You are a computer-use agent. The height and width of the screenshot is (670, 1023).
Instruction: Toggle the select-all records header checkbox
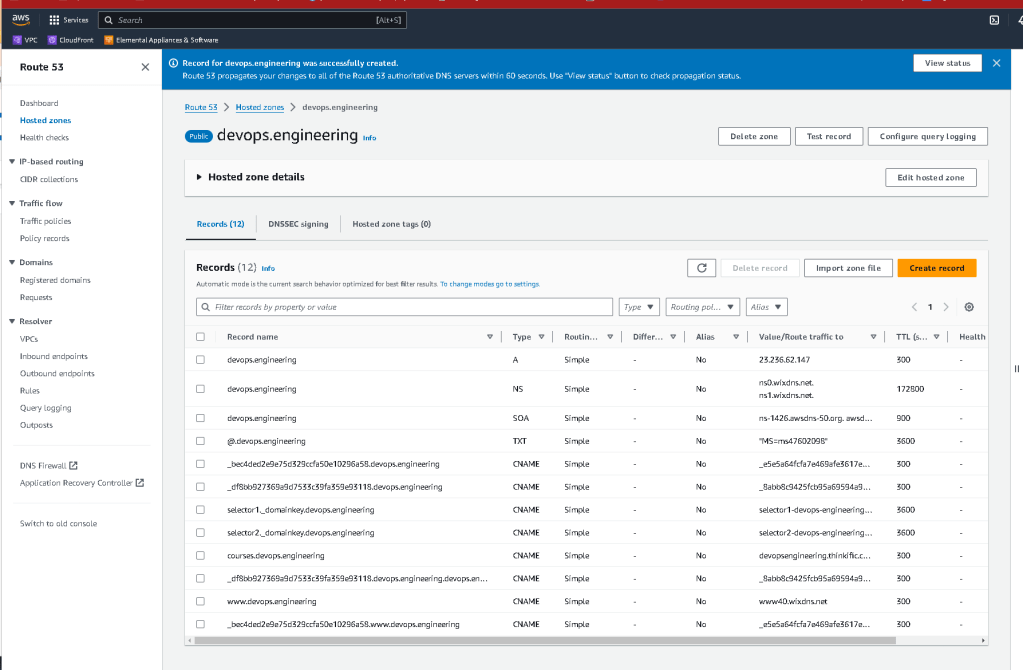click(200, 337)
